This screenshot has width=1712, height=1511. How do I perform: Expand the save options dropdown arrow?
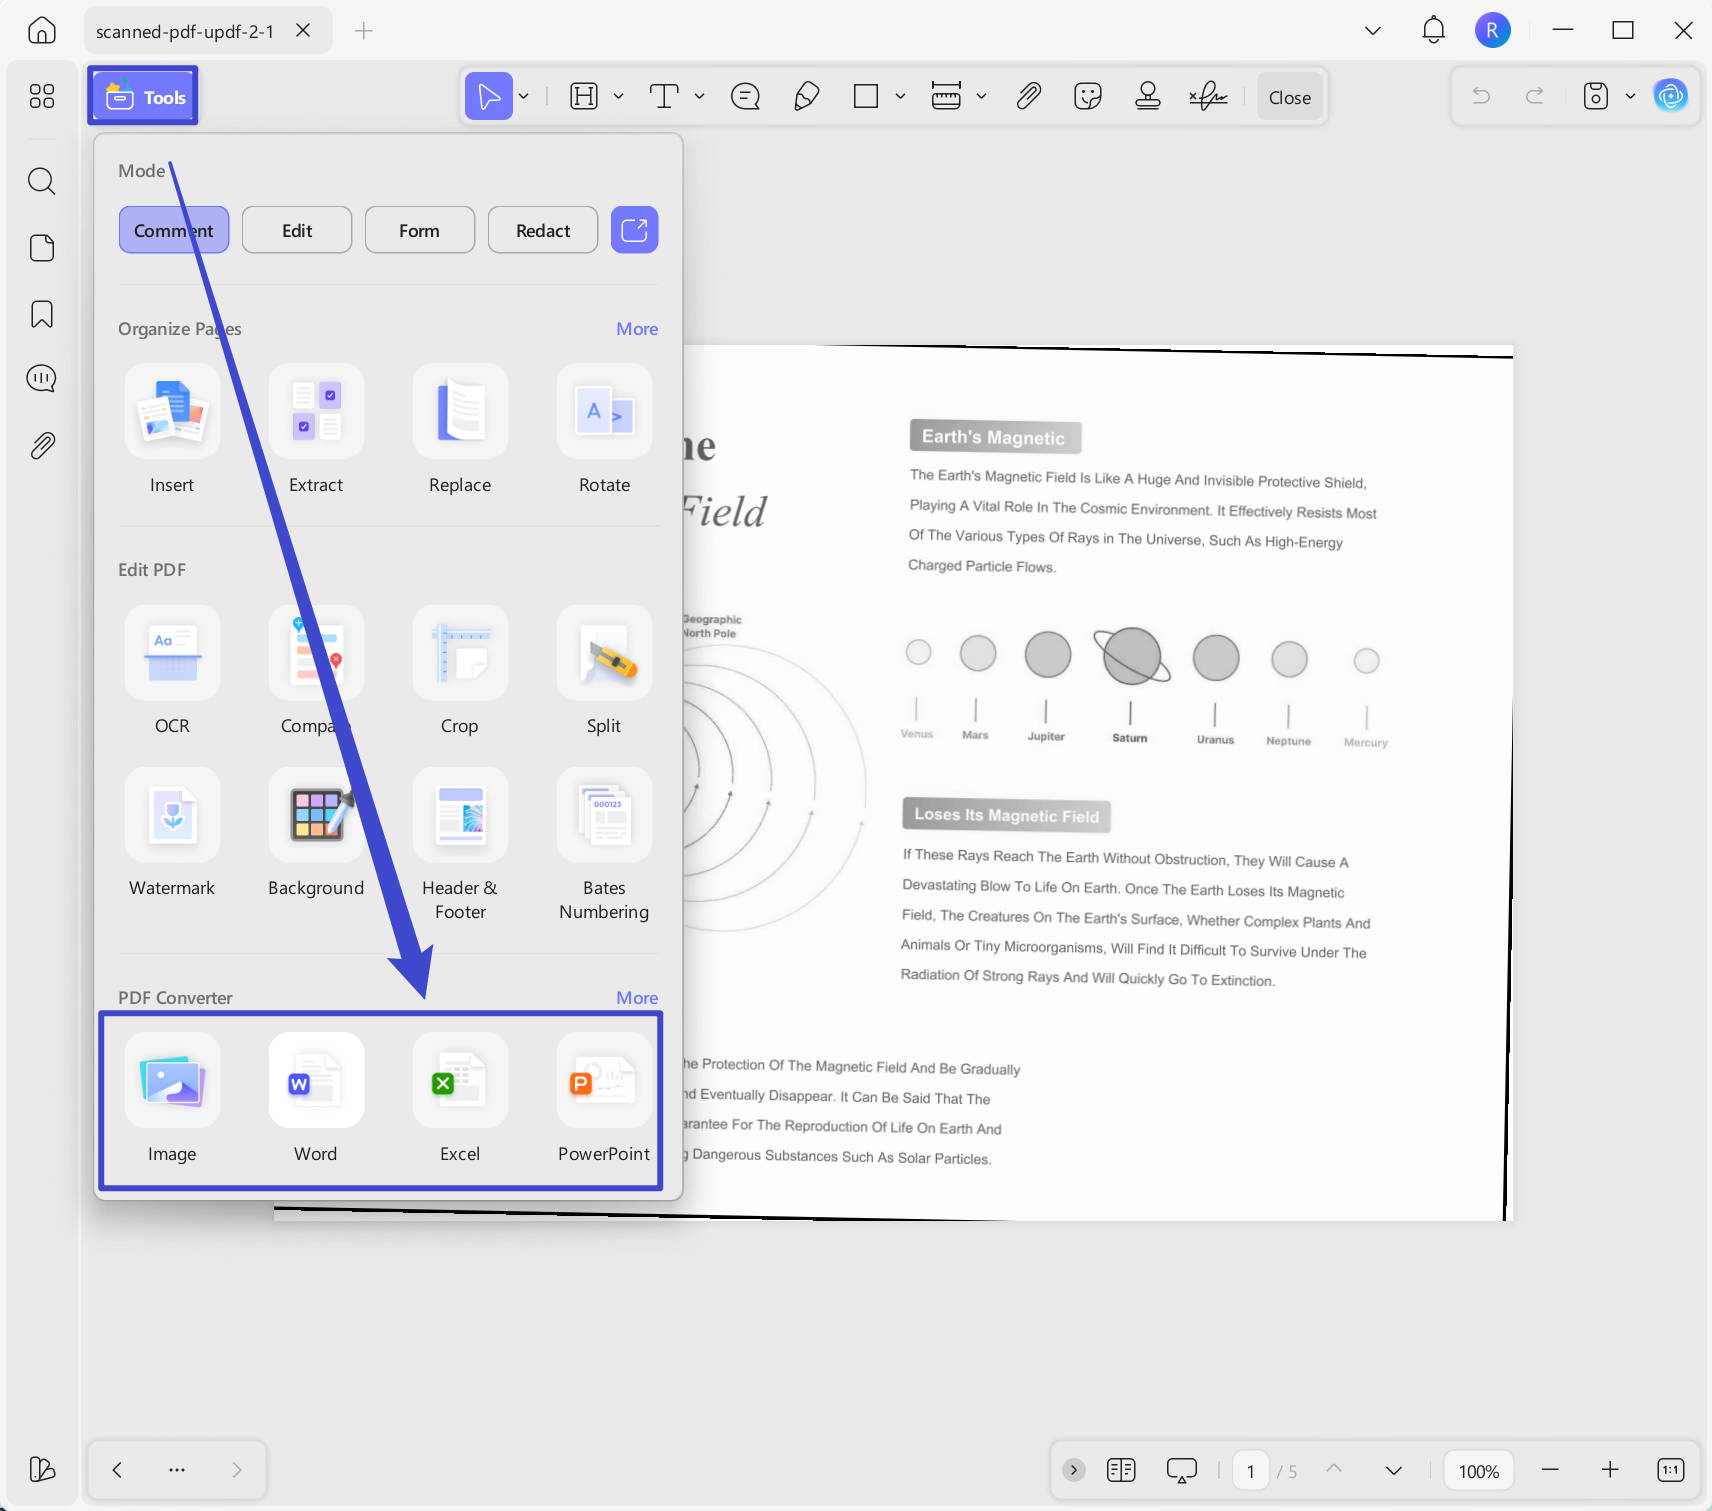(x=1630, y=96)
